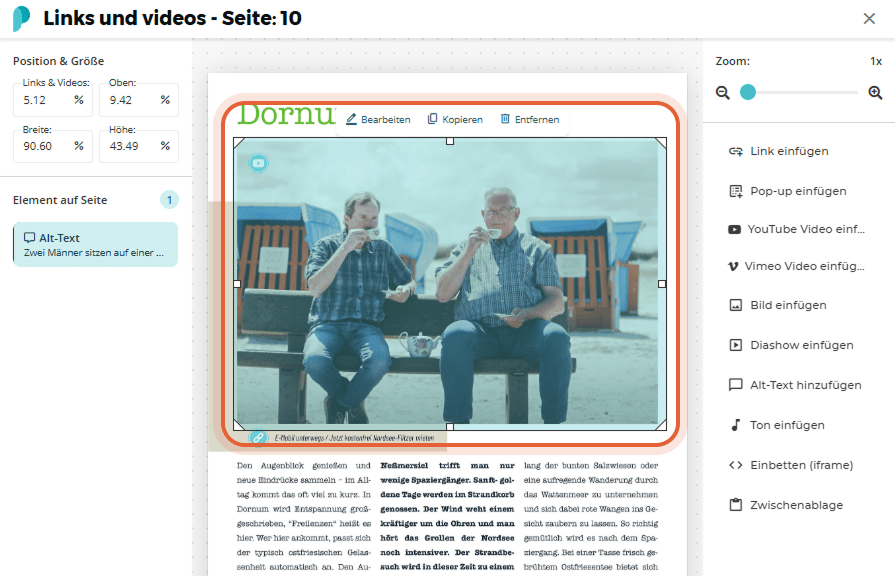Click the Position & Größe heading
This screenshot has width=895, height=576.
coord(58,61)
